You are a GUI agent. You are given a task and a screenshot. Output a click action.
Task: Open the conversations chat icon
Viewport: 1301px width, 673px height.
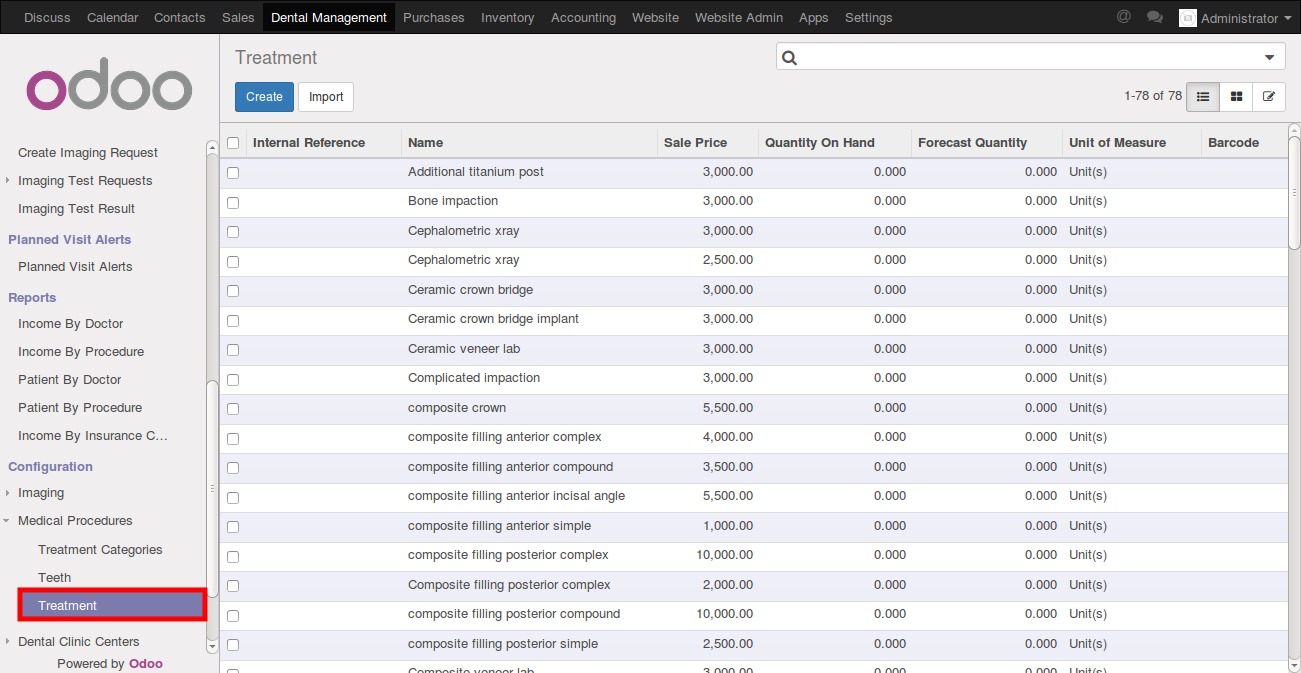tap(1155, 18)
